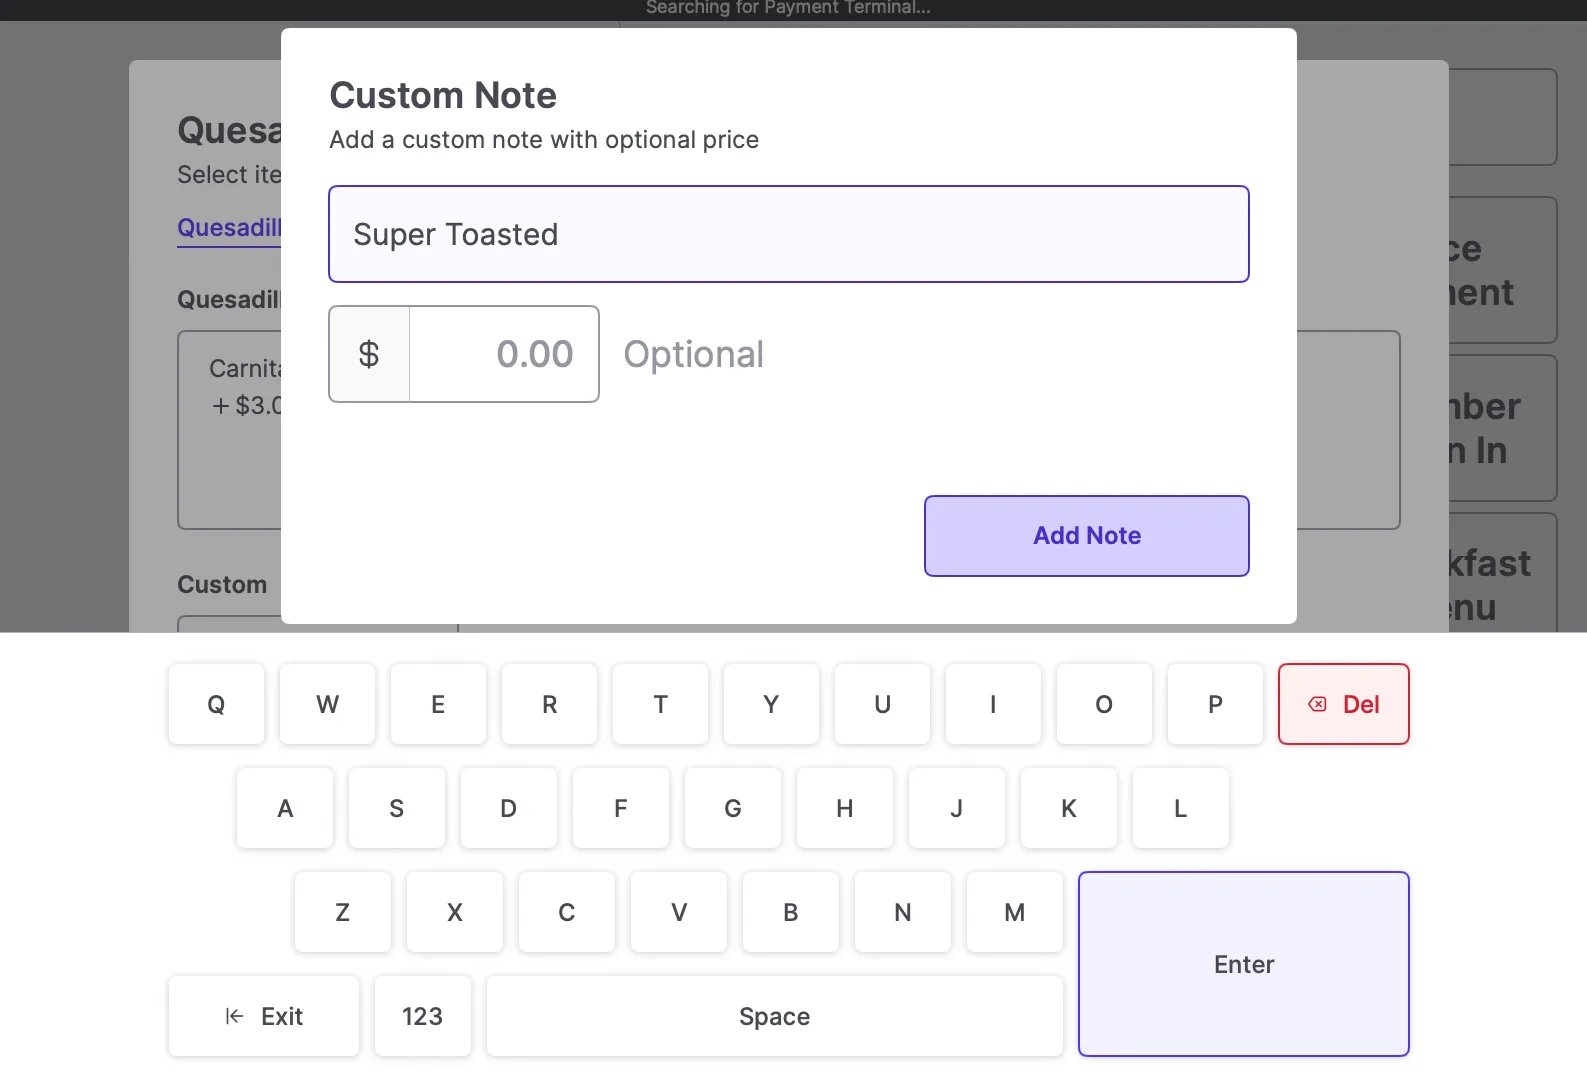
Task: Tap the letter A key
Action: coord(285,808)
